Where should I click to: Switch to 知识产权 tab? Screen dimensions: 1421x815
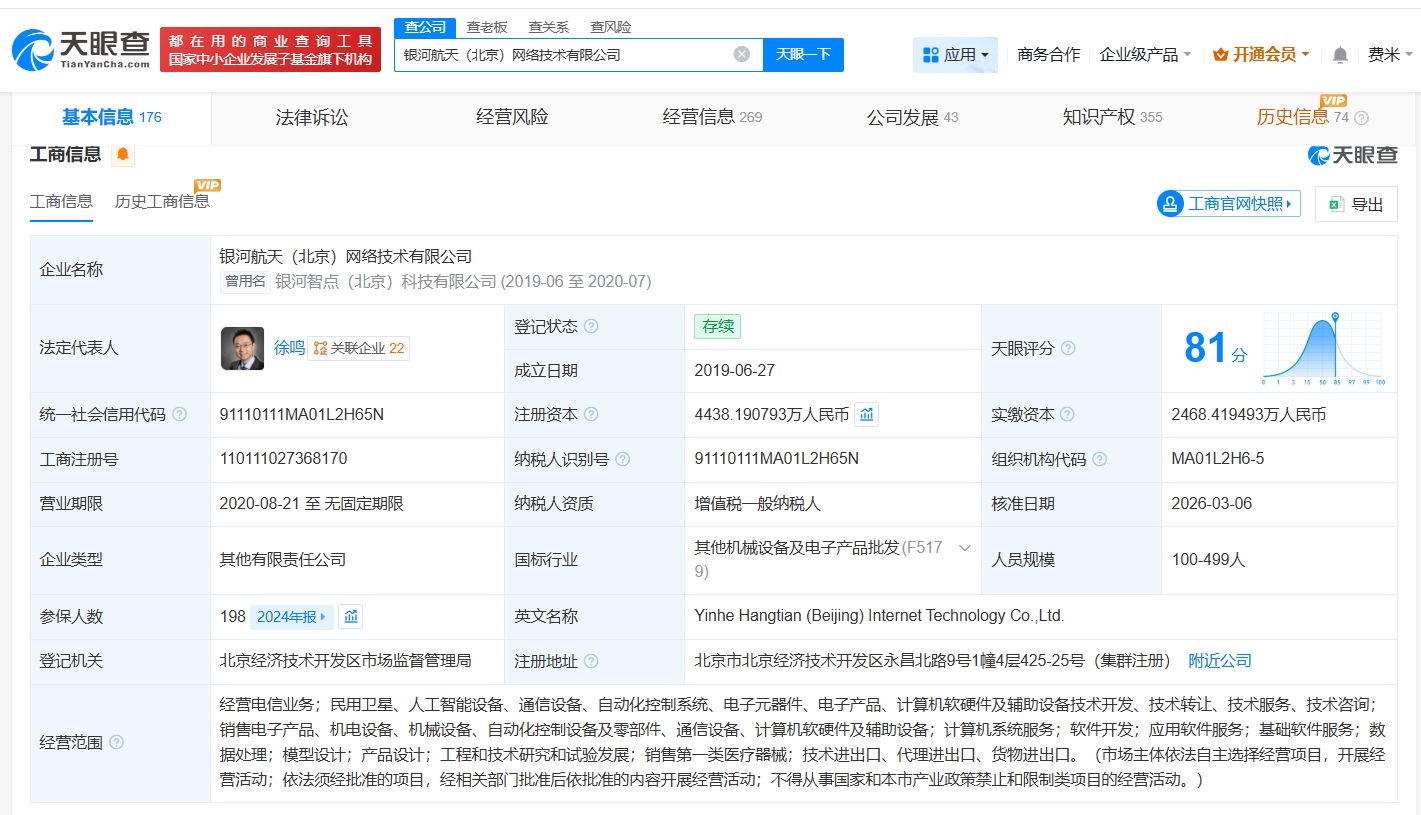1098,117
